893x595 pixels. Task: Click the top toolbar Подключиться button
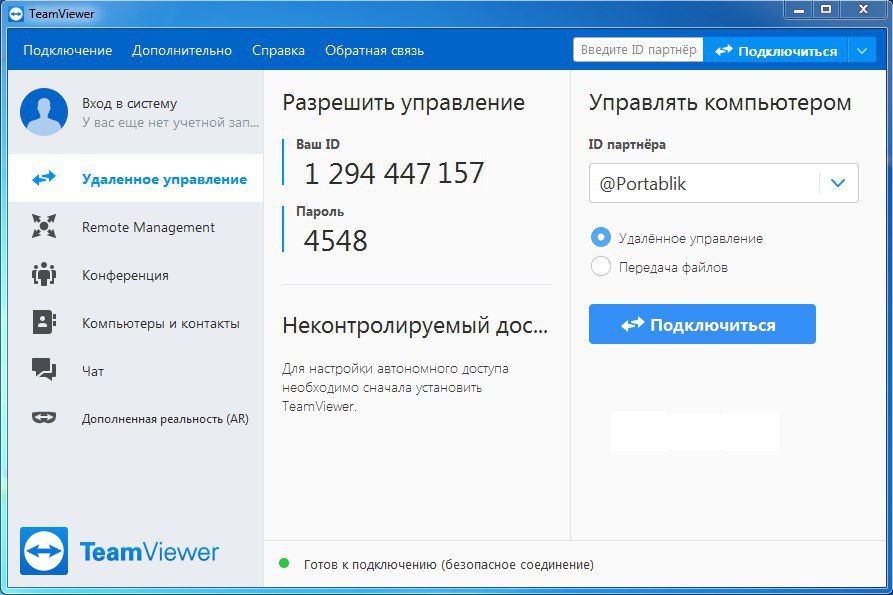point(776,51)
